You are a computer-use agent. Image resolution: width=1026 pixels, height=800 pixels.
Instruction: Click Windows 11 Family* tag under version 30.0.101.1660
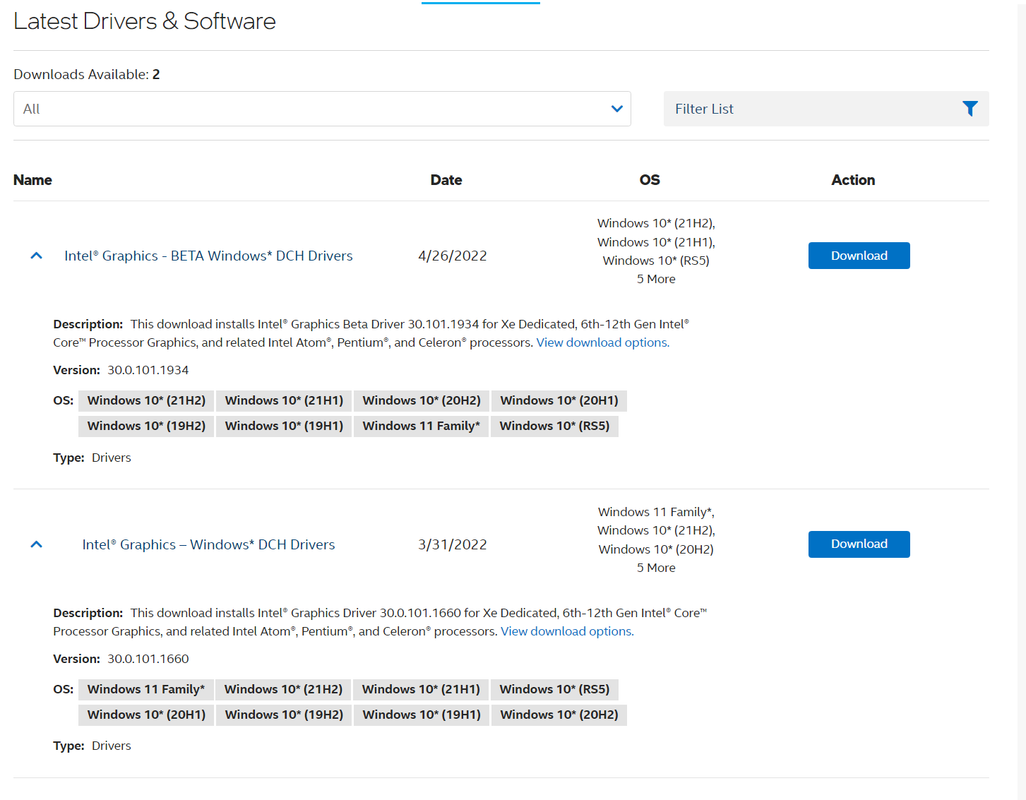tap(146, 689)
